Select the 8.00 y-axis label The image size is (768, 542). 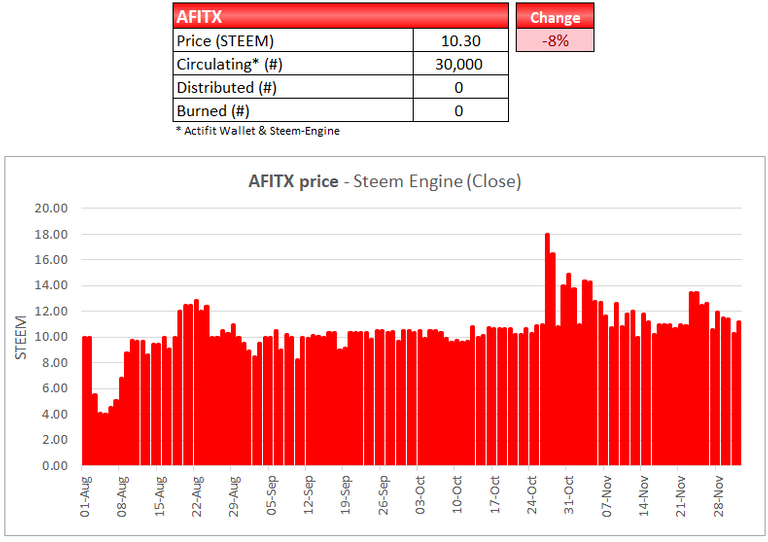point(54,363)
